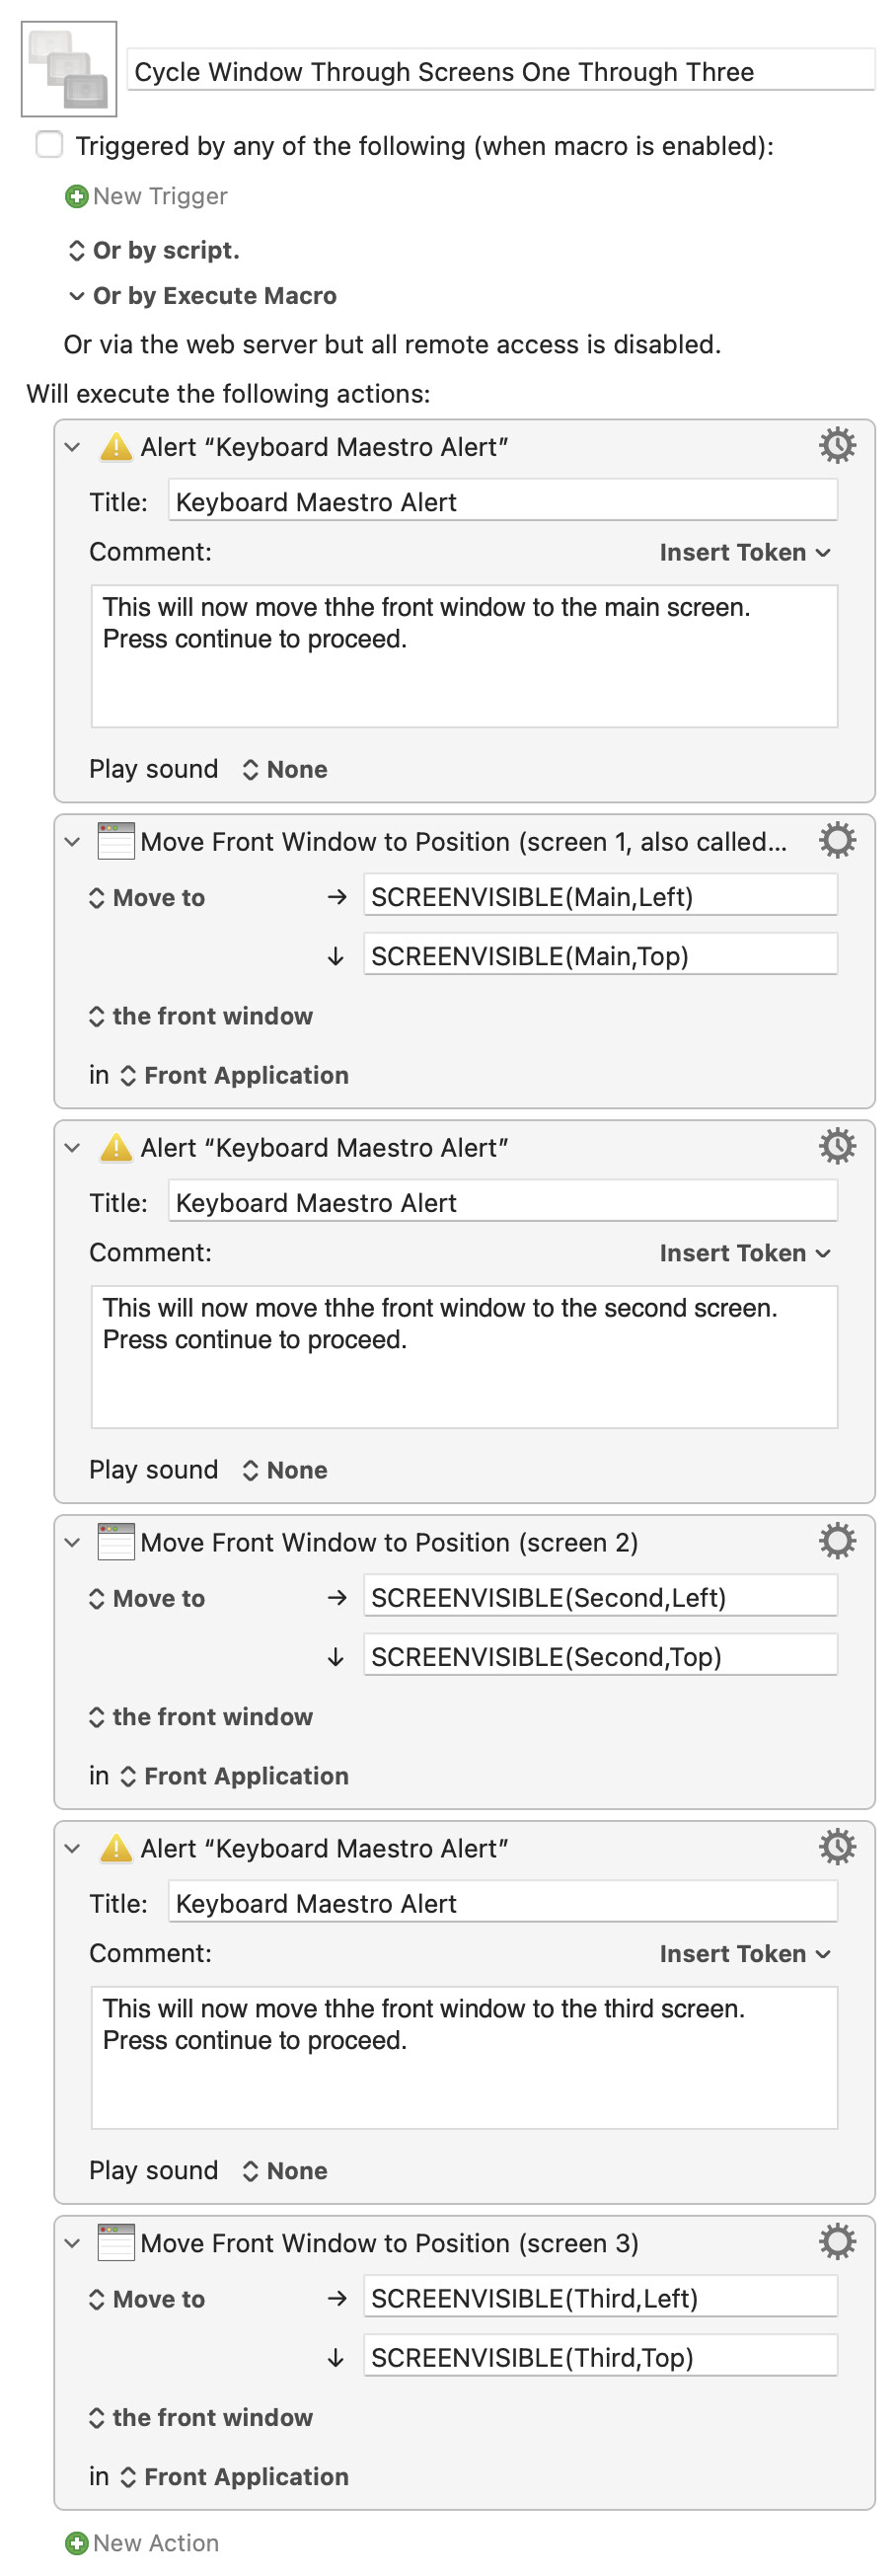Open the gear menu of the first Alert action

point(837,445)
